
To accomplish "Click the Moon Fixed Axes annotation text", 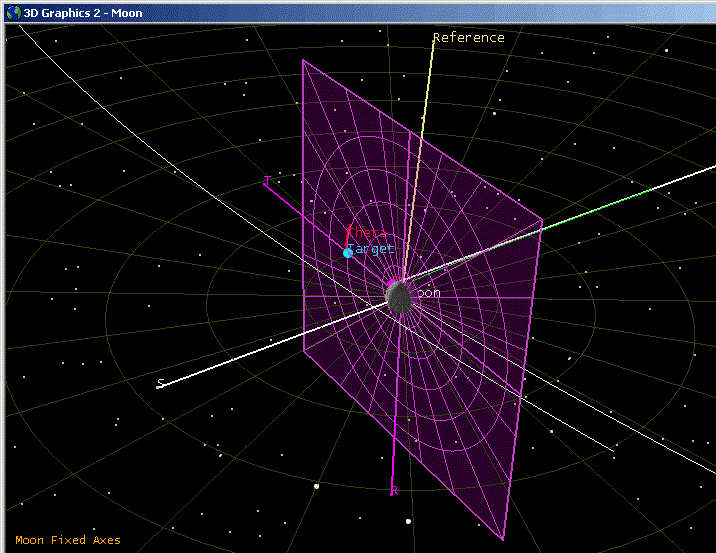I will pyautogui.click(x=68, y=540).
